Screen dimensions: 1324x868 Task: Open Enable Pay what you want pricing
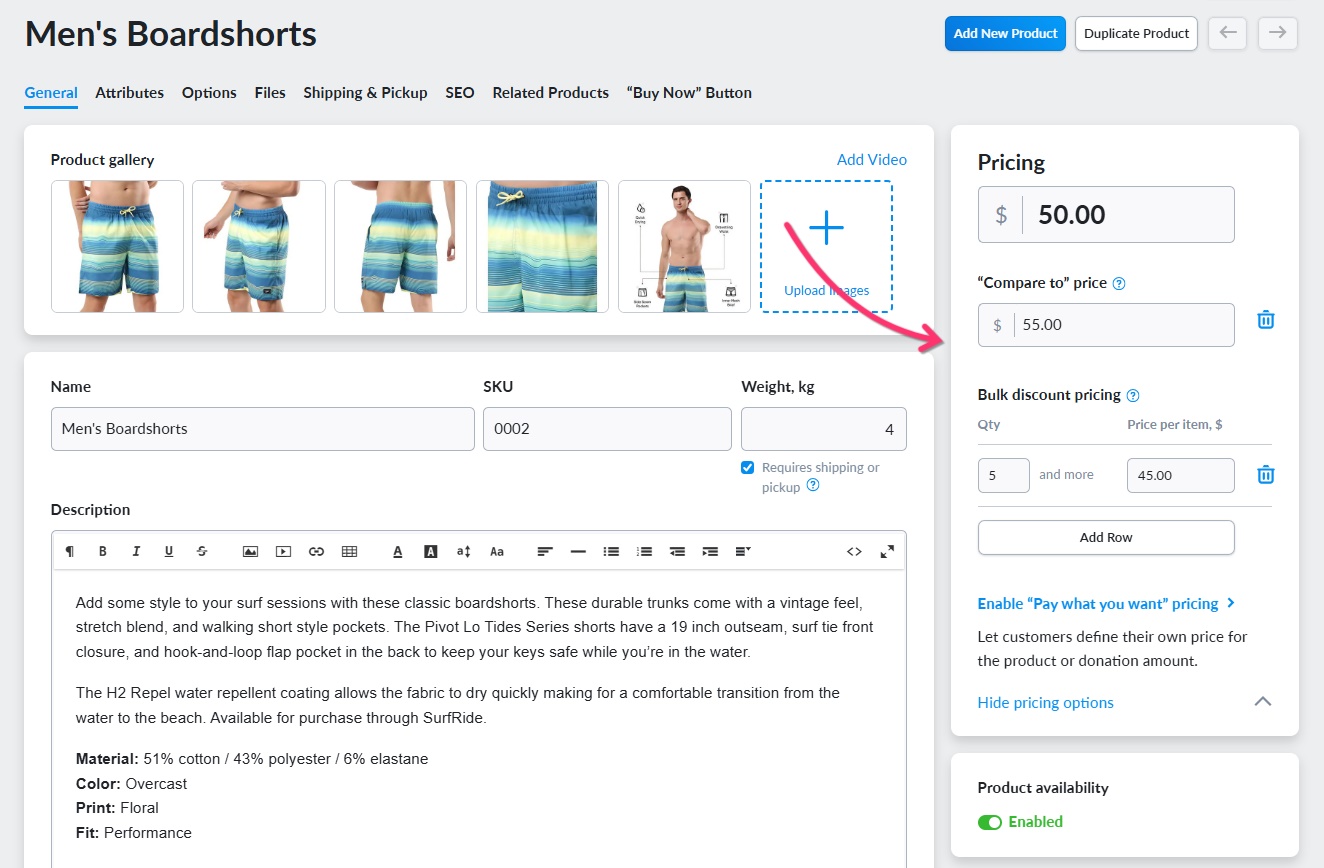pos(1107,604)
